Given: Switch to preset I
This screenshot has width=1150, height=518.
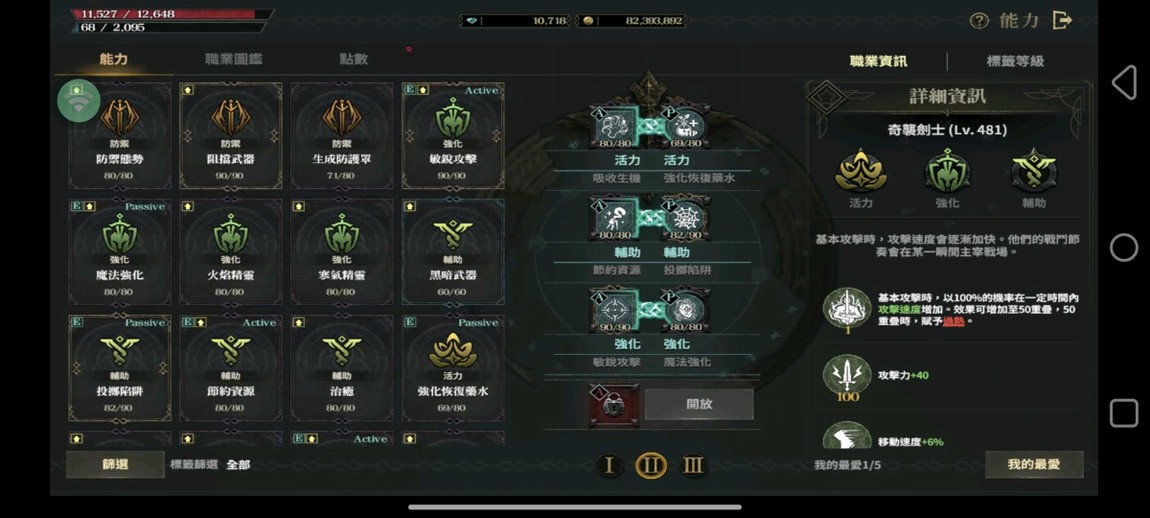Looking at the screenshot, I should pos(609,465).
